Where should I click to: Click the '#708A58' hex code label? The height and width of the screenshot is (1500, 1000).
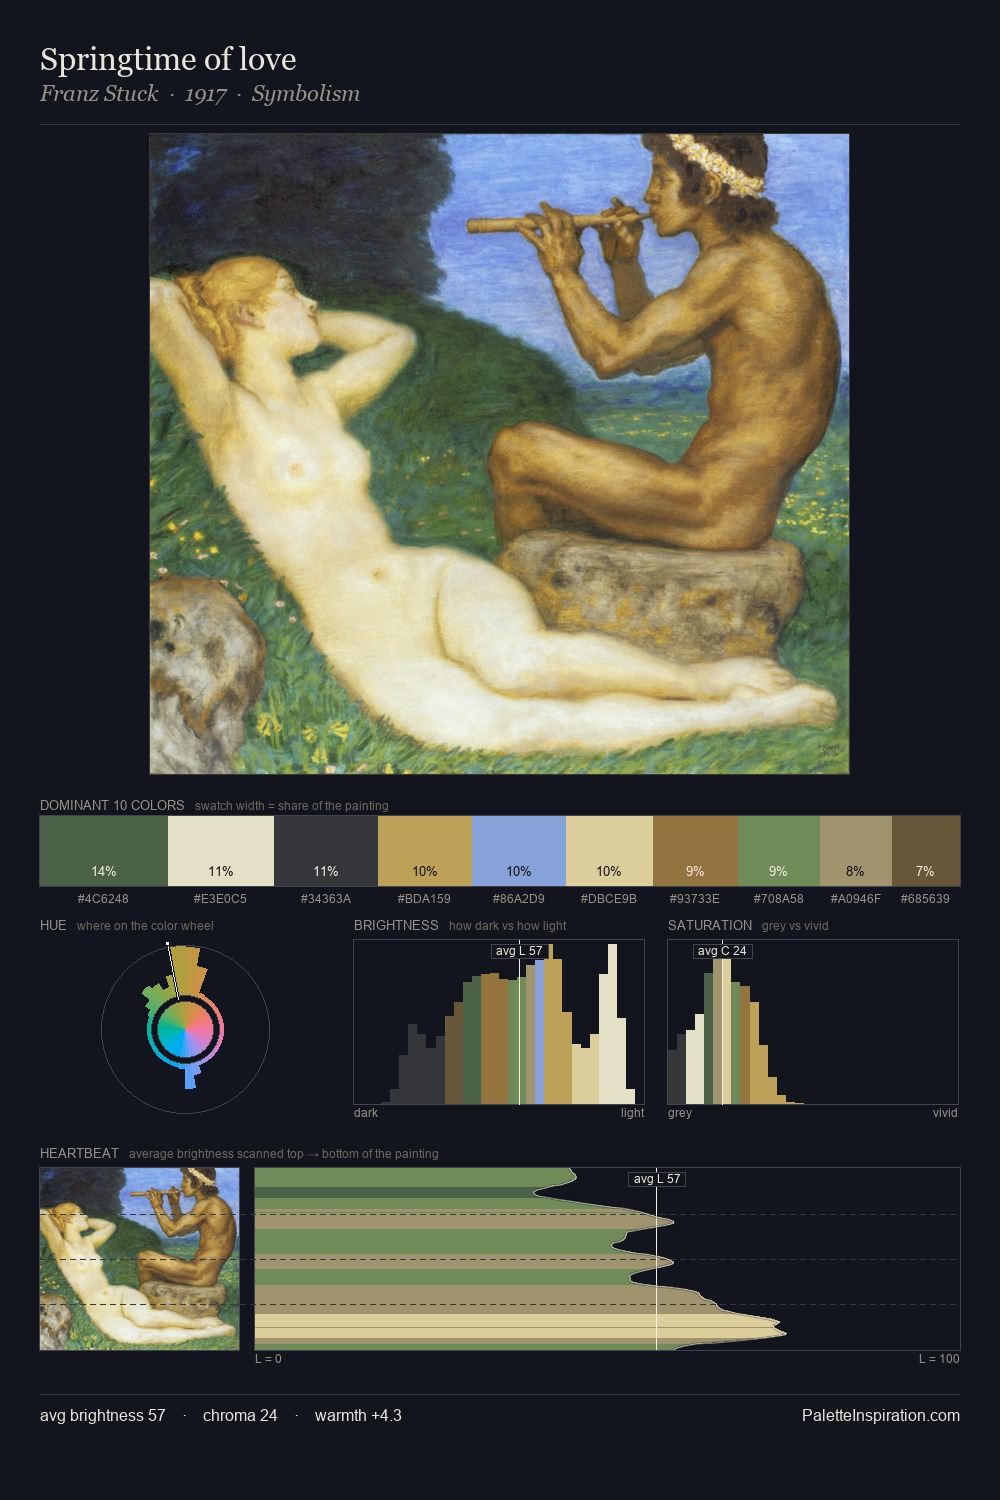pyautogui.click(x=778, y=898)
